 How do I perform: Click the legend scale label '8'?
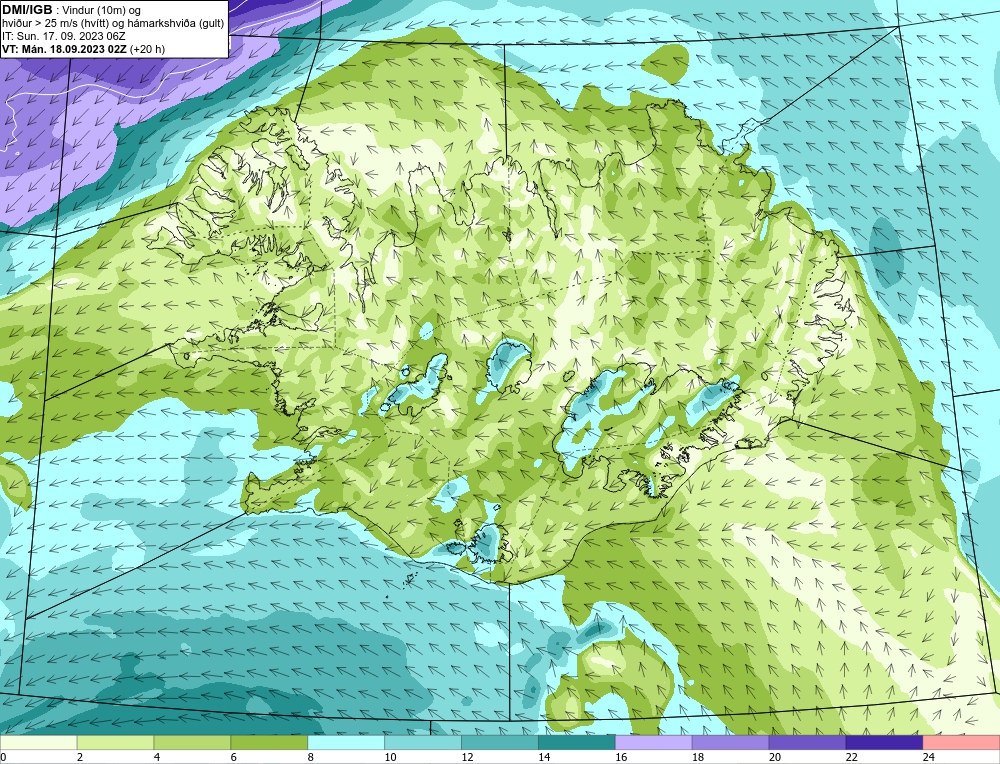[x=311, y=758]
